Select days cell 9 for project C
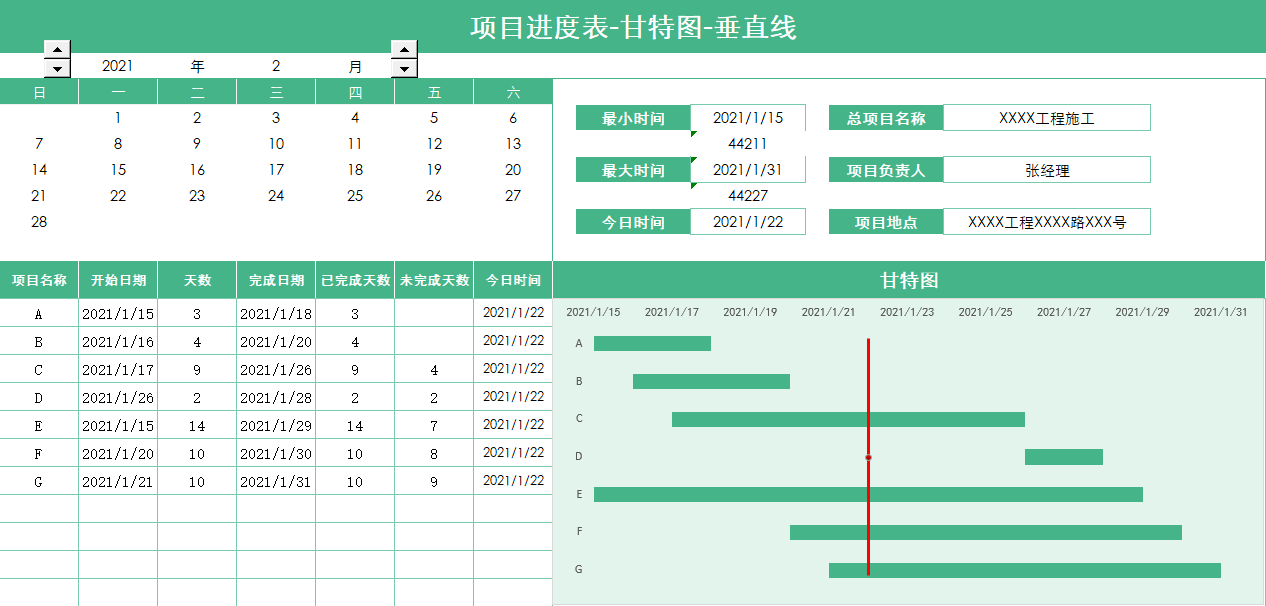Screen dimensions: 1266x606 pyautogui.click(x=197, y=369)
